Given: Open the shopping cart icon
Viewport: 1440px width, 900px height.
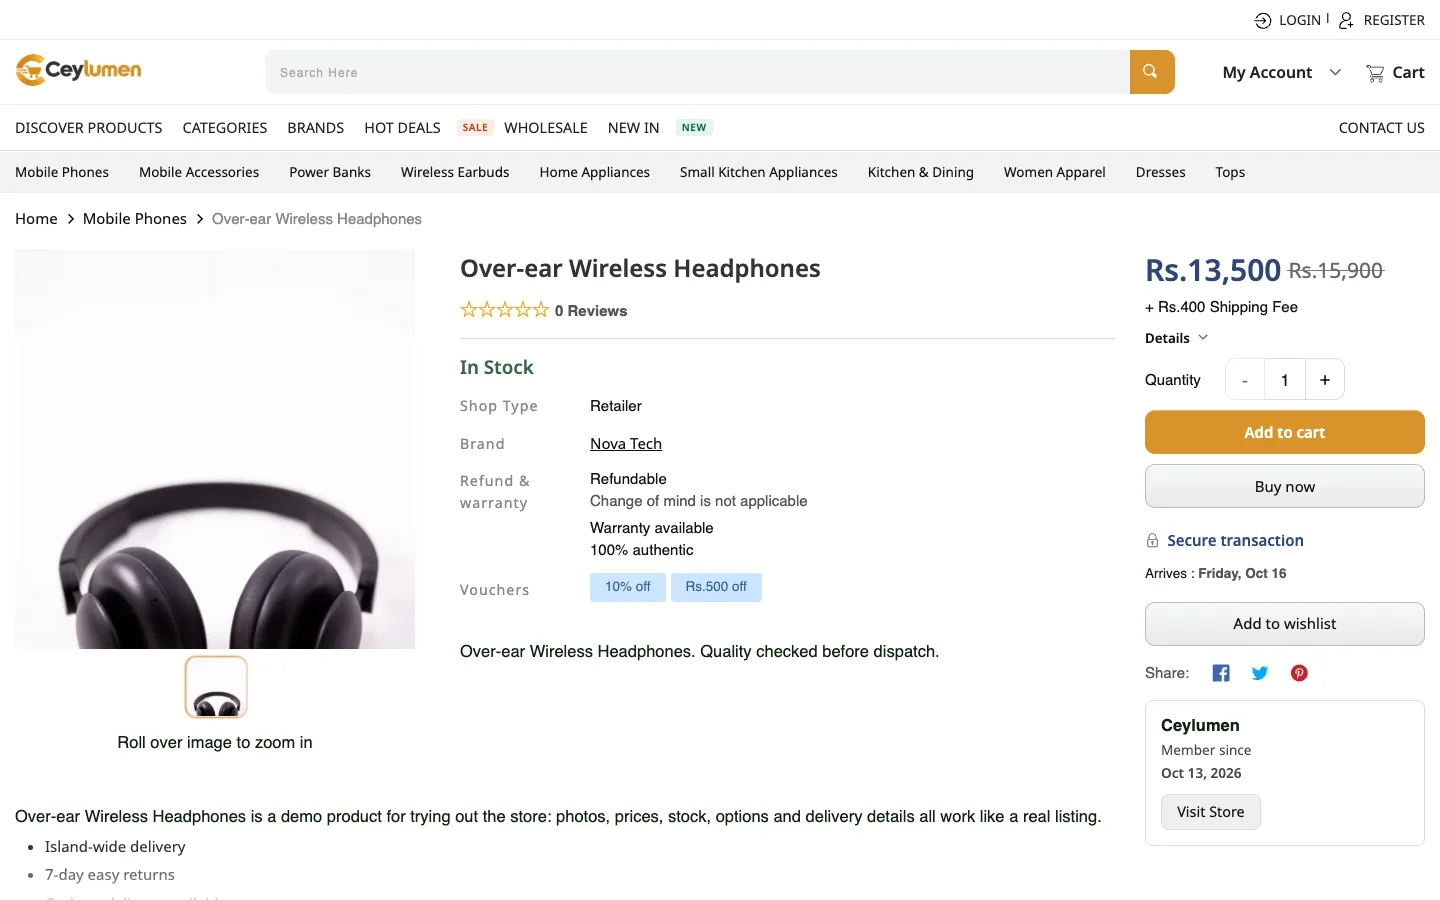Looking at the screenshot, I should click(x=1375, y=73).
